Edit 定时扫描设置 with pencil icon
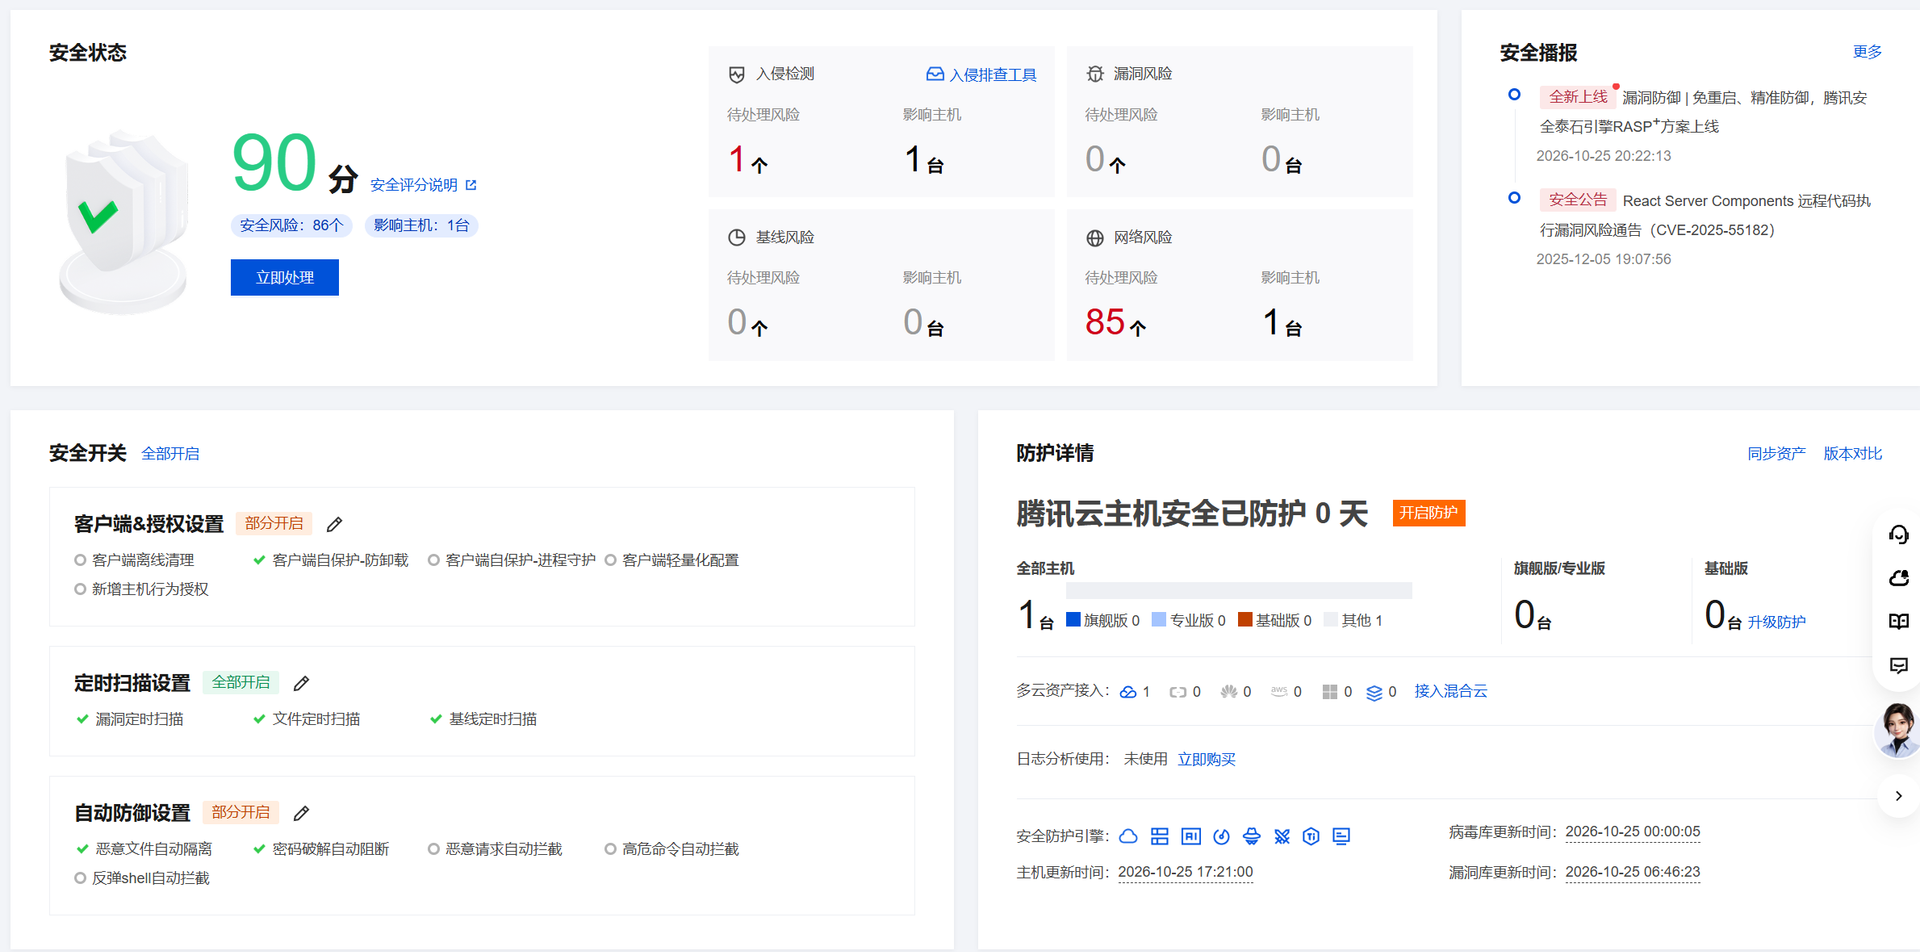Screen dimensions: 1920x952 (301, 683)
